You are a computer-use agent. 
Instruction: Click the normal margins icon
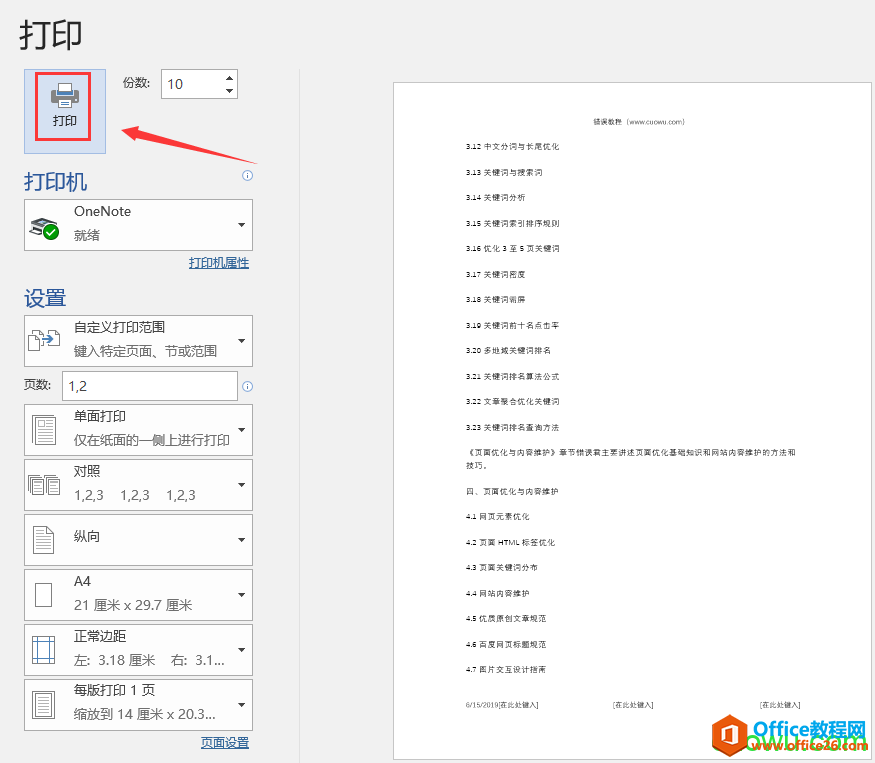tap(44, 650)
